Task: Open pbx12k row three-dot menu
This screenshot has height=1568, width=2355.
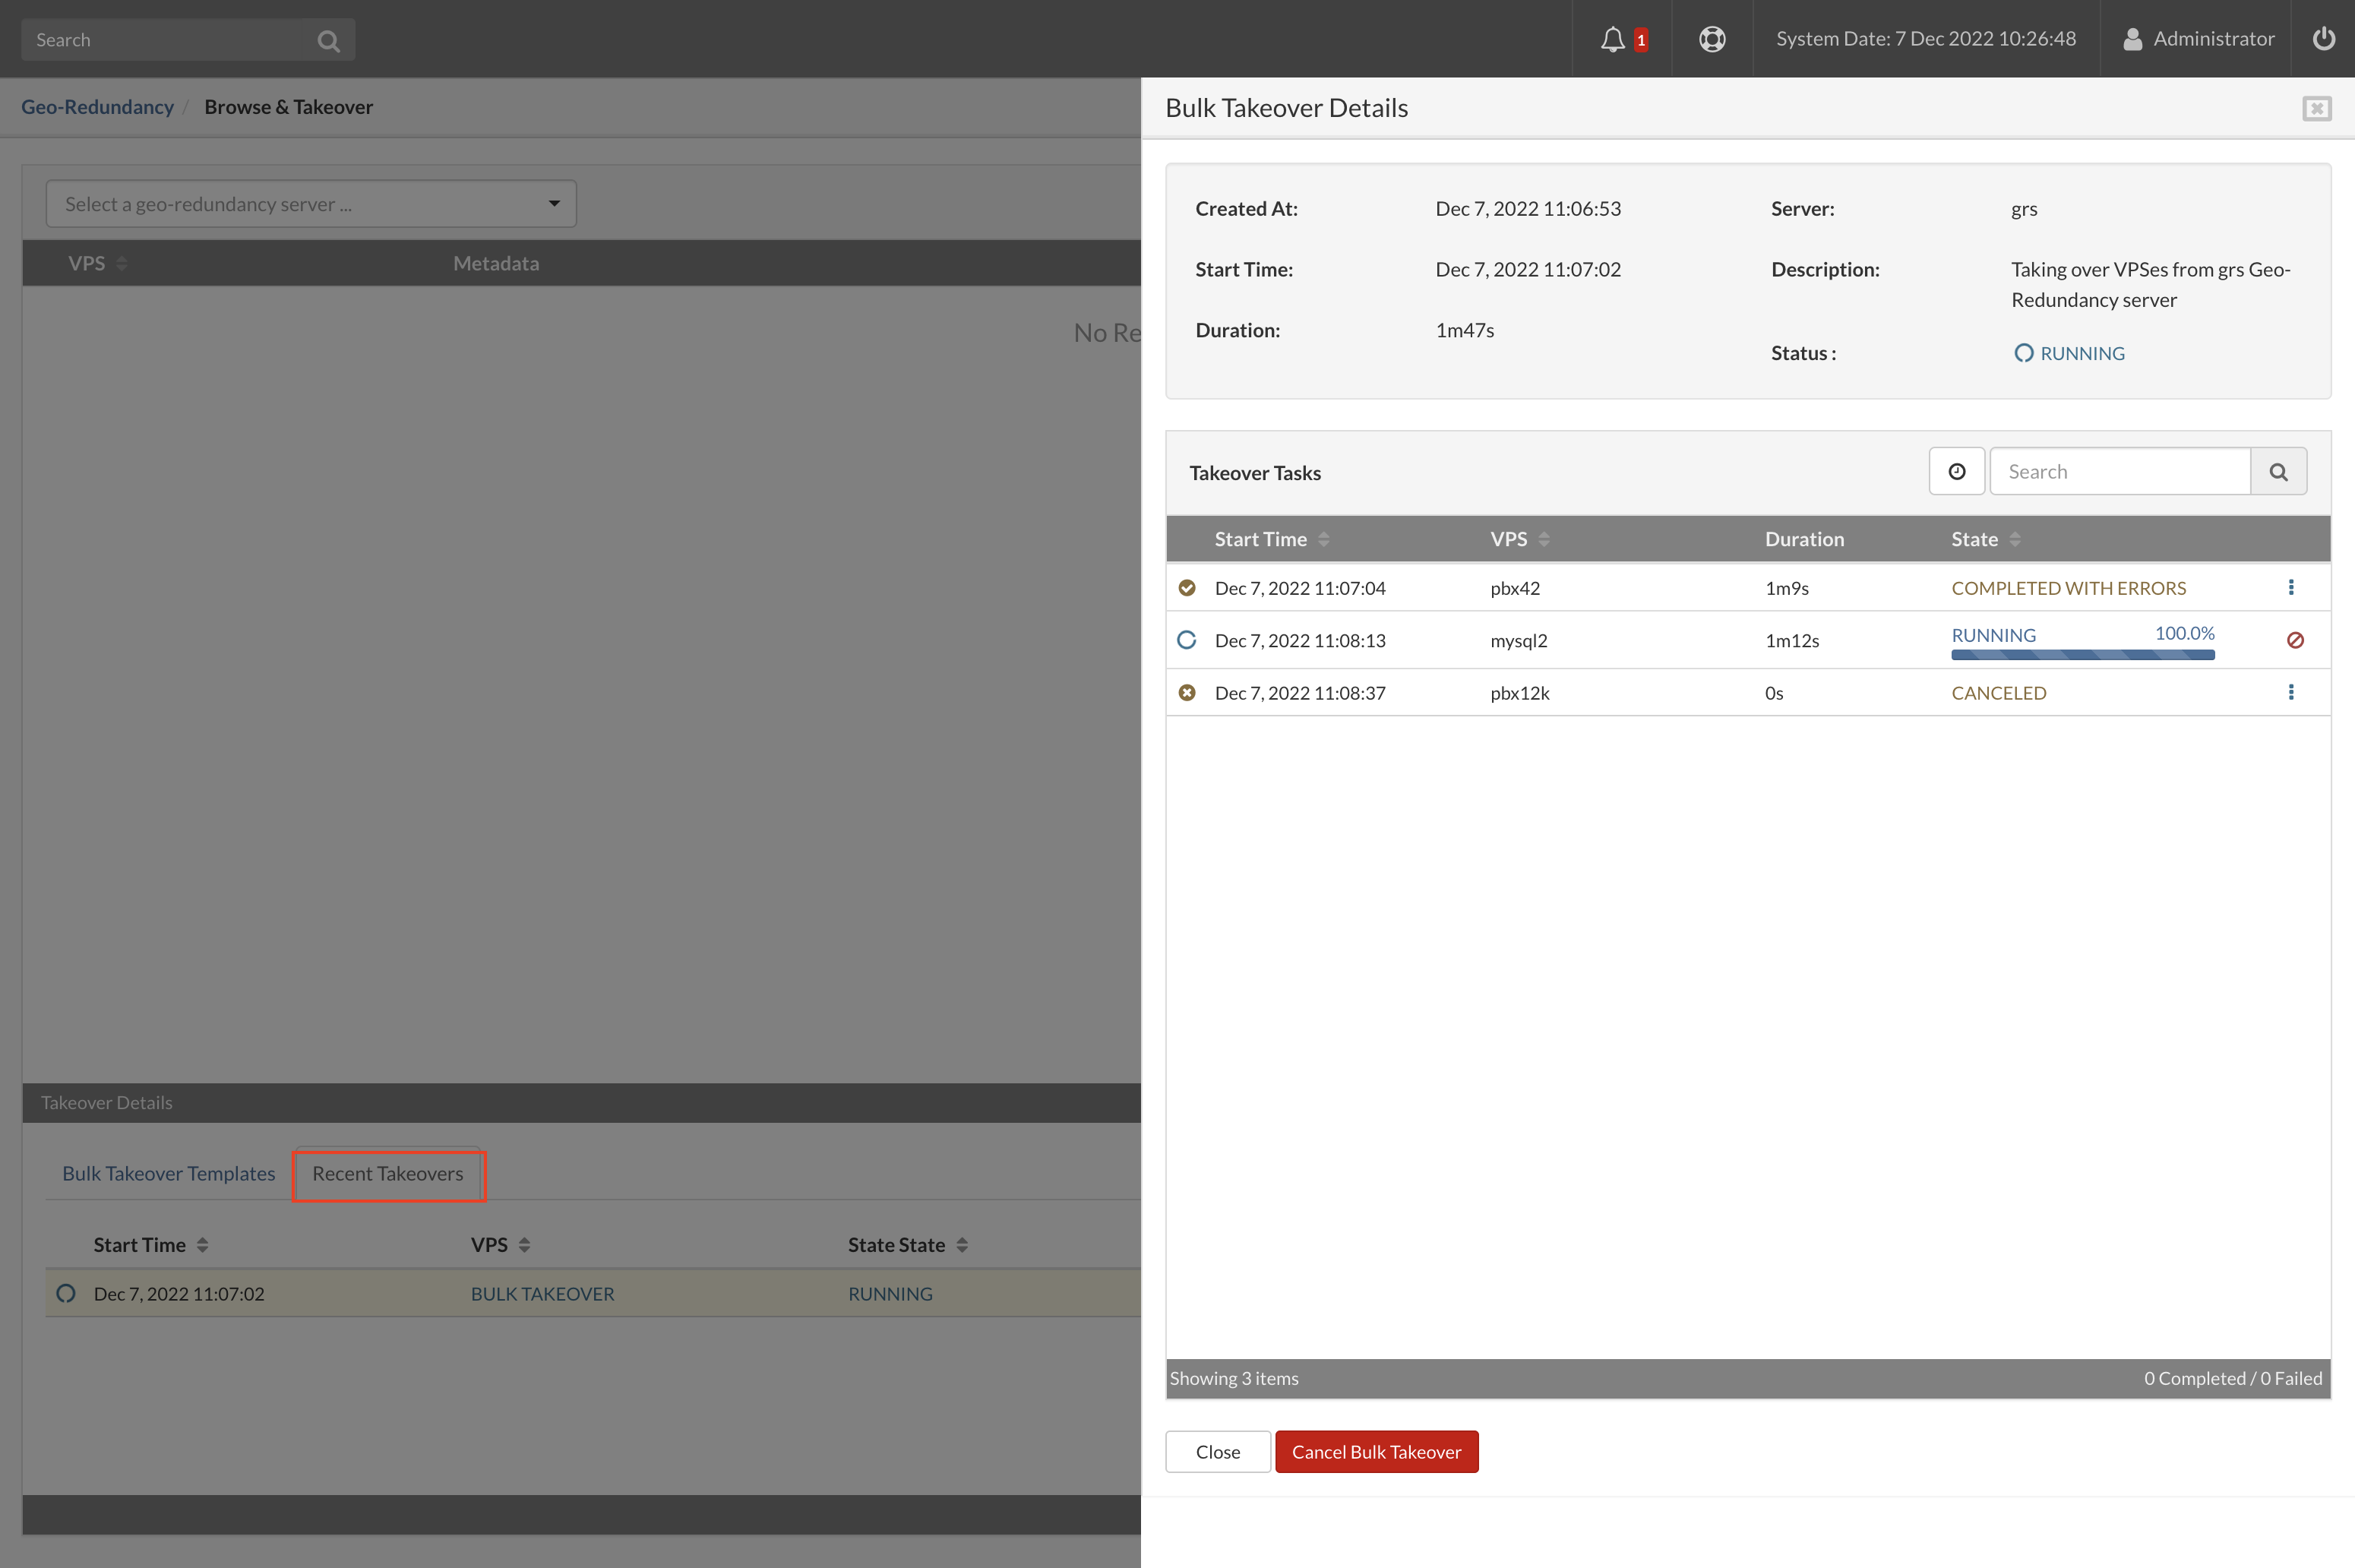Action: (x=2290, y=693)
